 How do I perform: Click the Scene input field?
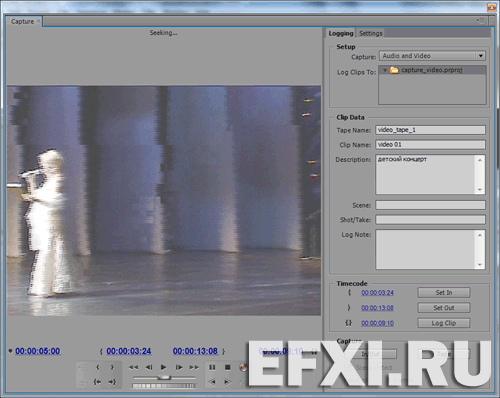coord(430,205)
